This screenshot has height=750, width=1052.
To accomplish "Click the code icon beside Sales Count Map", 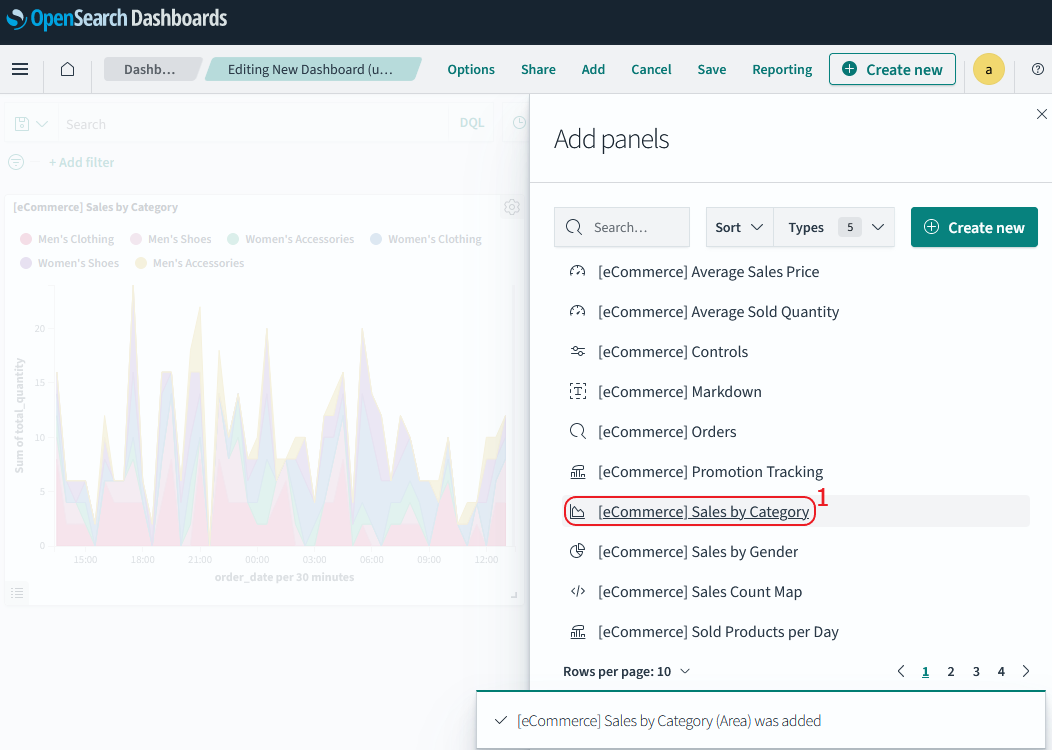I will point(578,592).
